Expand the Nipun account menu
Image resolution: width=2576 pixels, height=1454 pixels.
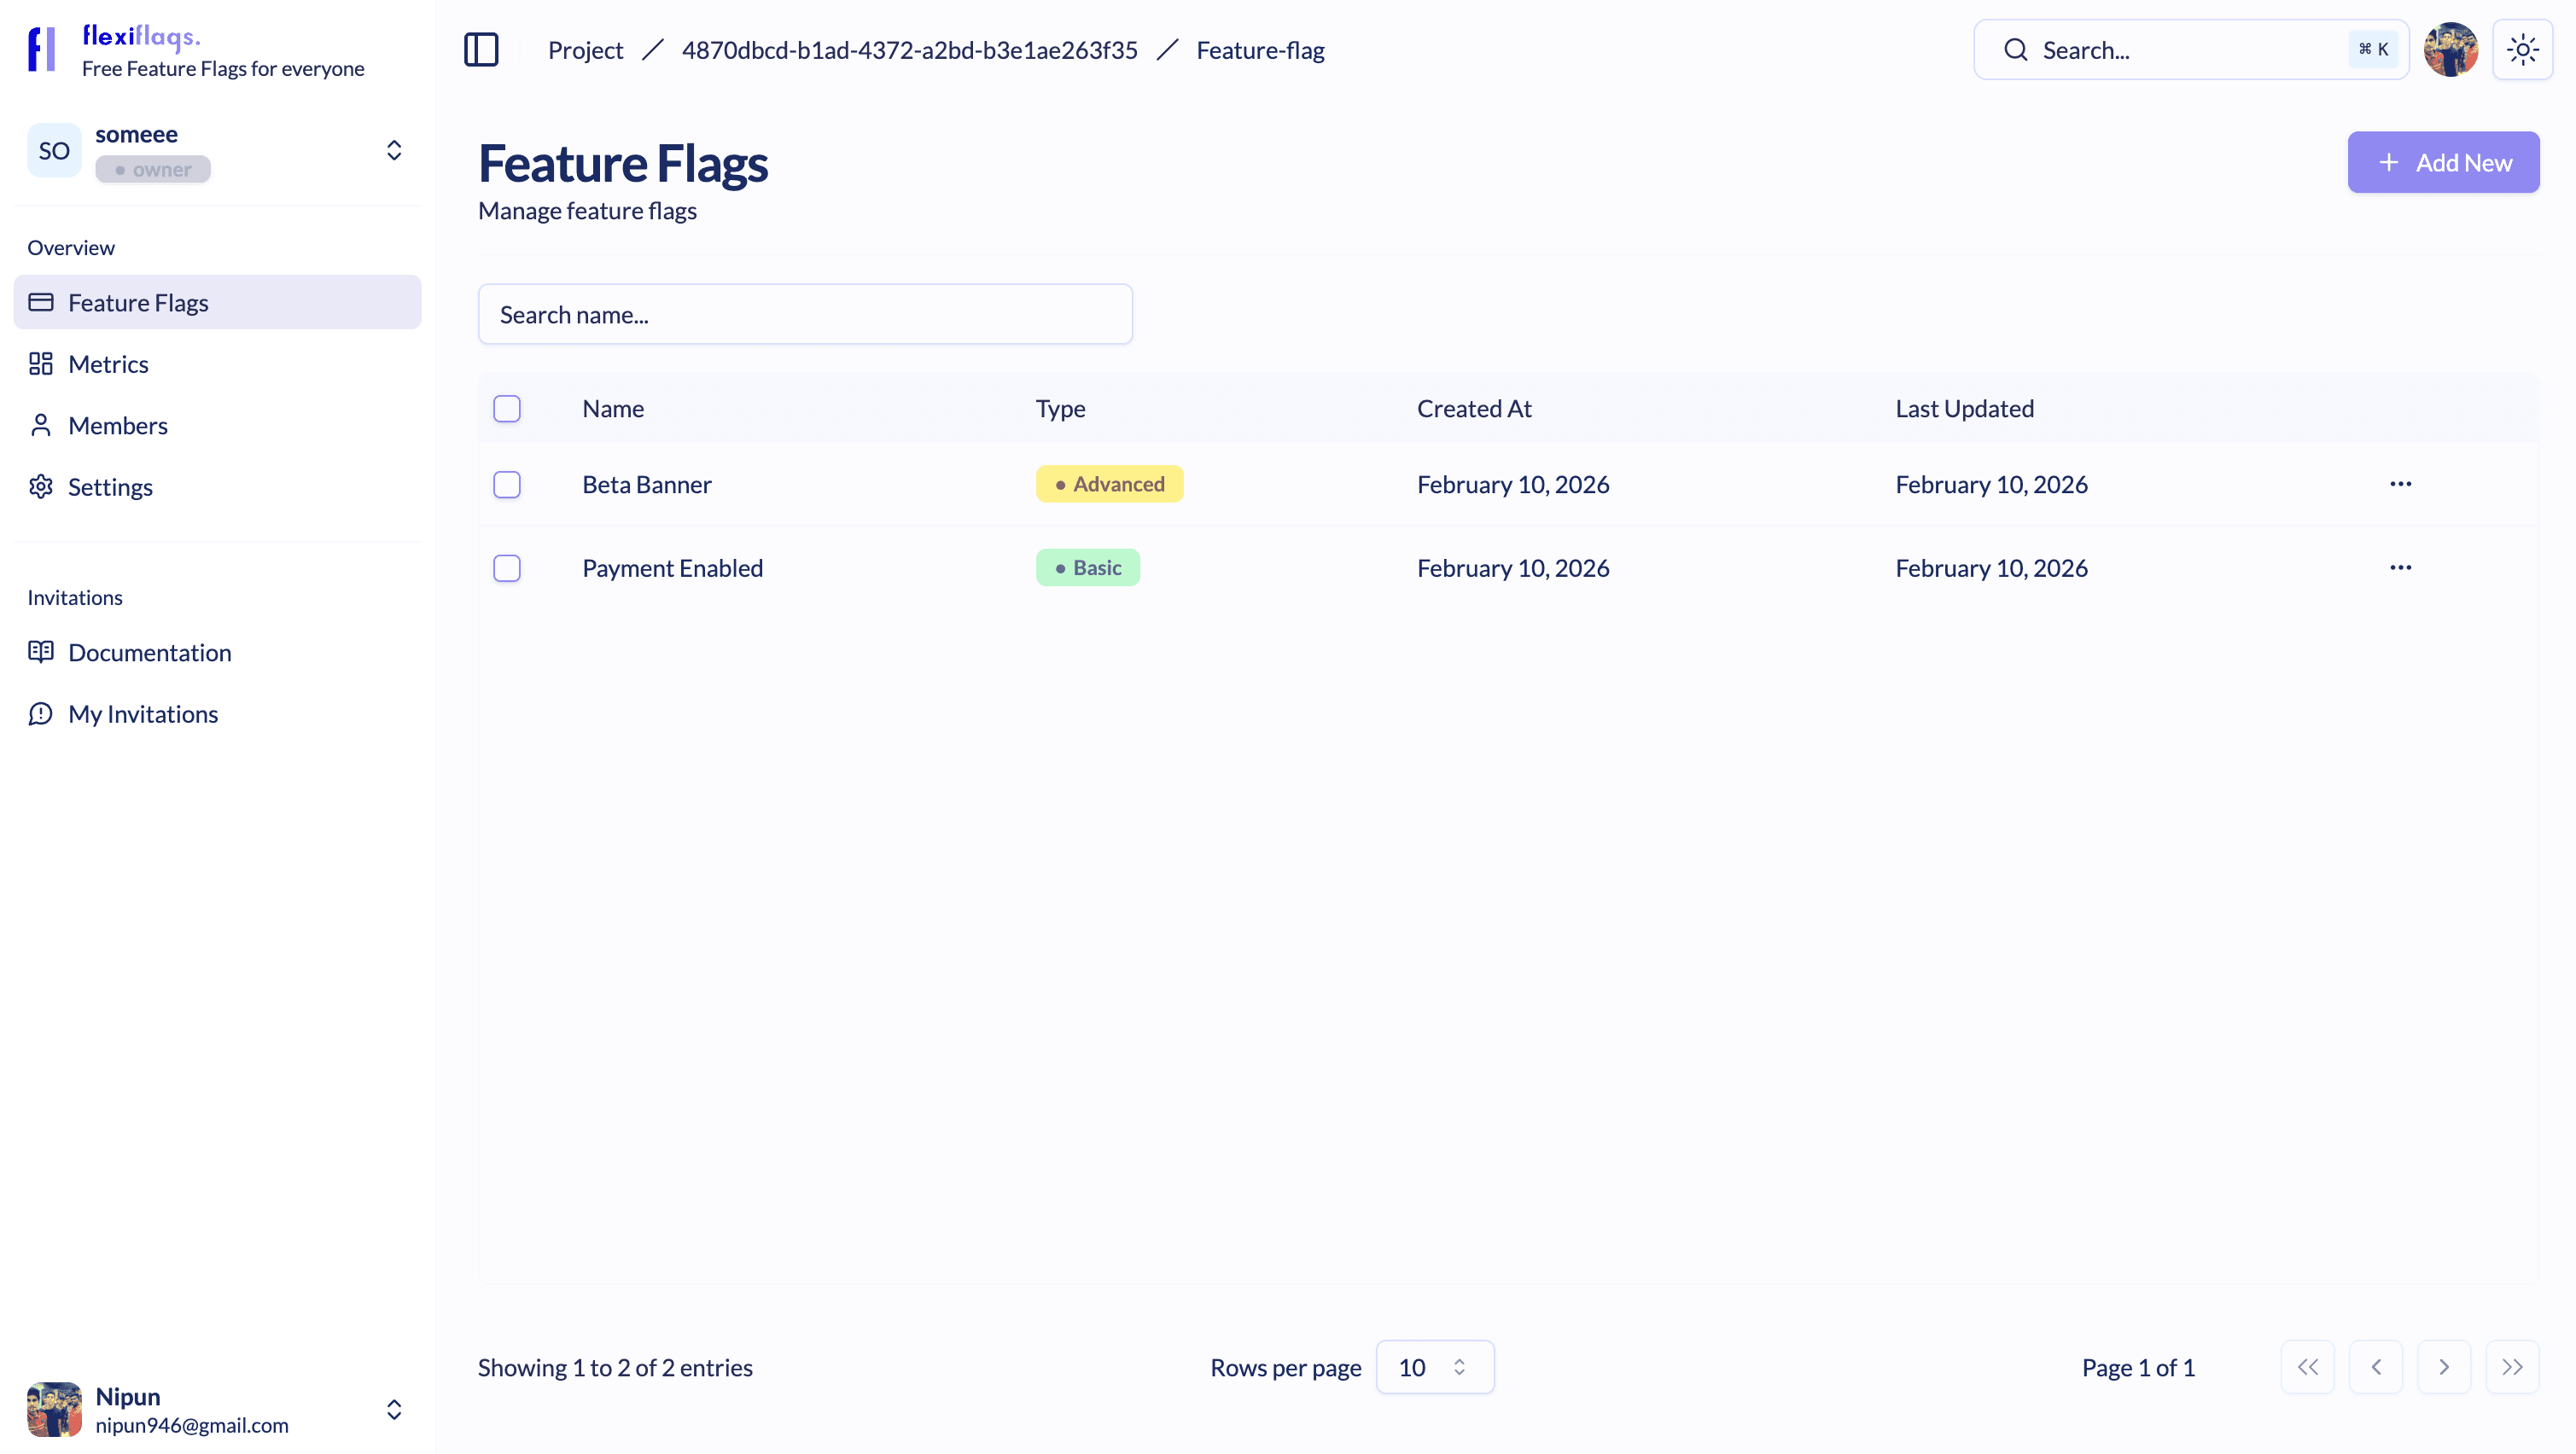point(394,1409)
